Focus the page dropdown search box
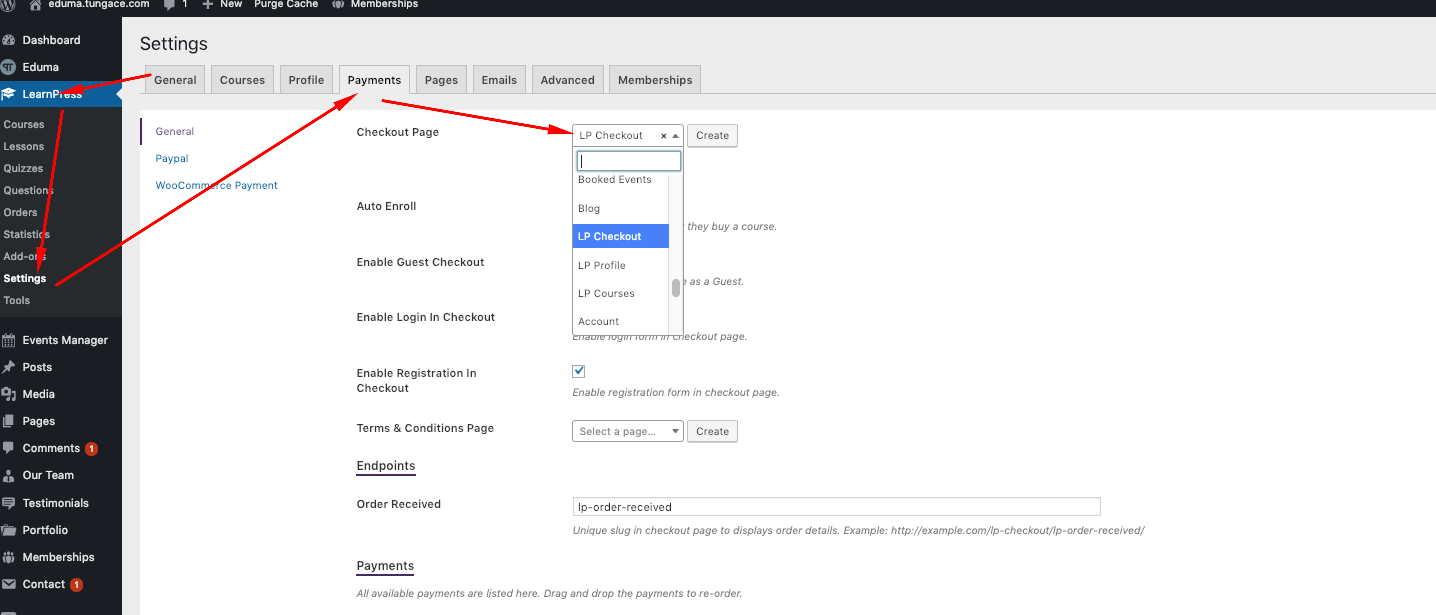The height and width of the screenshot is (615, 1436). coord(629,161)
